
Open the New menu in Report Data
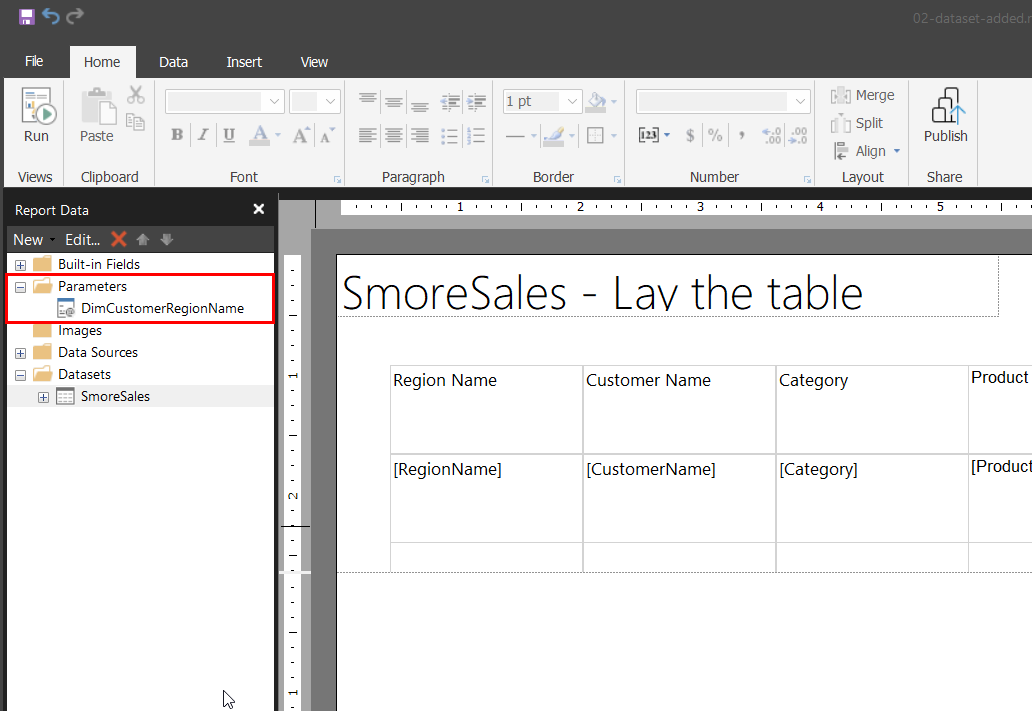coord(34,240)
